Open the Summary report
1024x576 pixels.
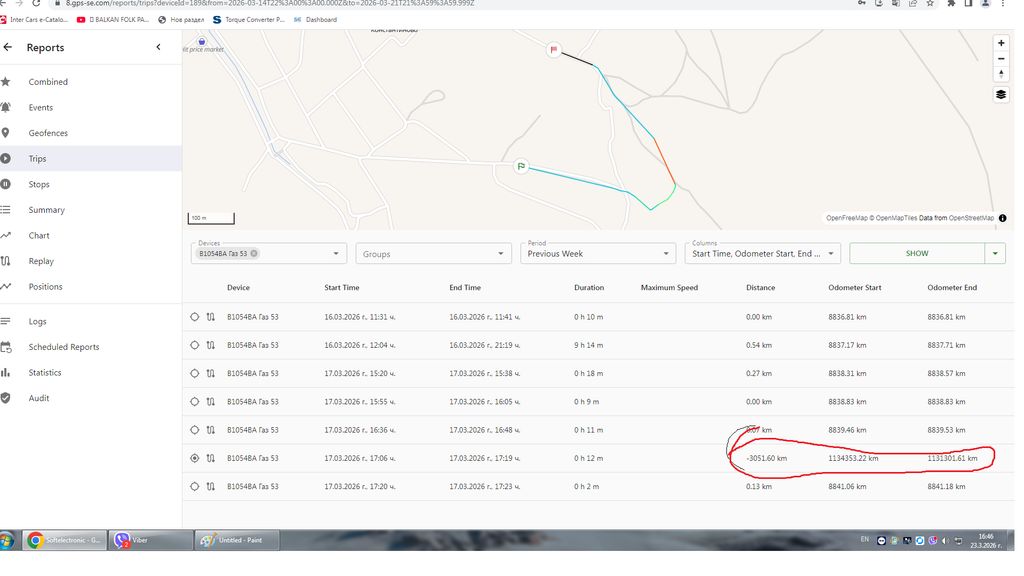pos(46,210)
